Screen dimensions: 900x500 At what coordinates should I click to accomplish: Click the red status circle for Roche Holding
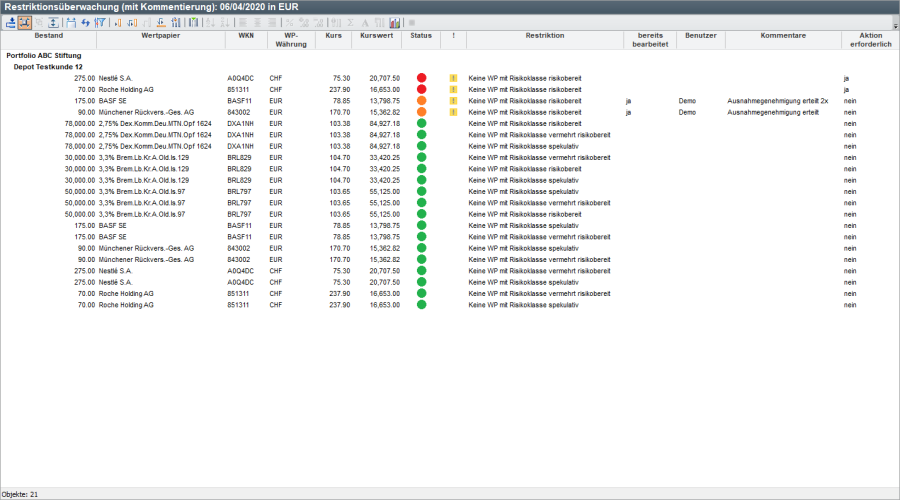pyautogui.click(x=421, y=89)
